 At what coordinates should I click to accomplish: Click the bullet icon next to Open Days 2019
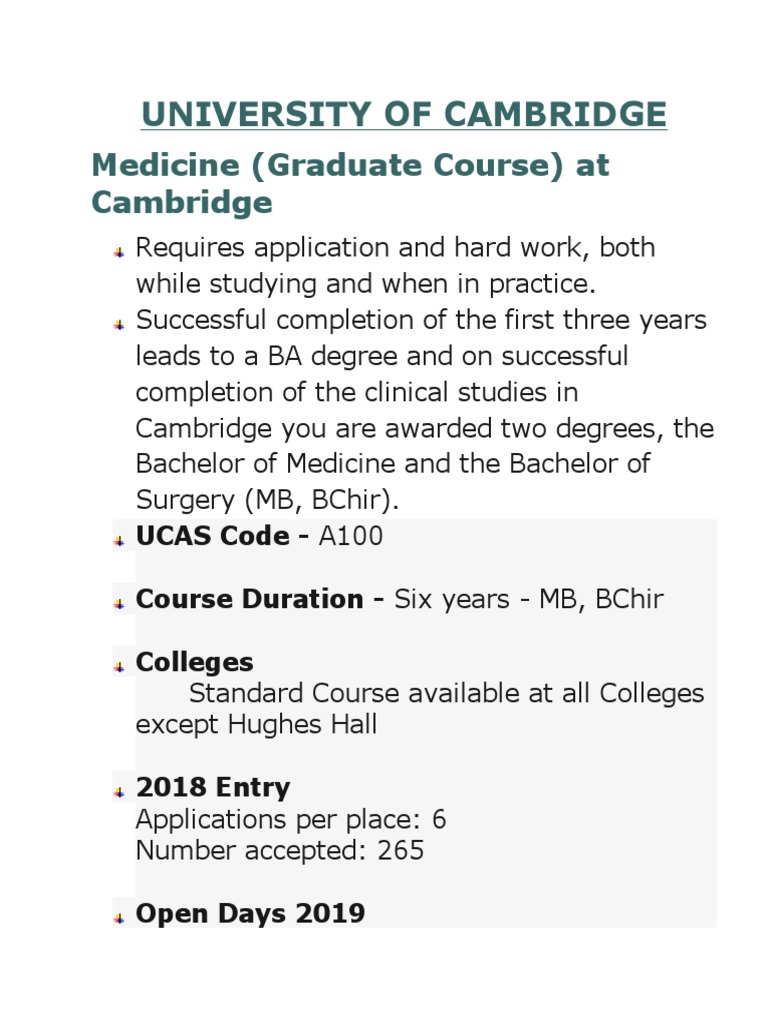point(119,917)
